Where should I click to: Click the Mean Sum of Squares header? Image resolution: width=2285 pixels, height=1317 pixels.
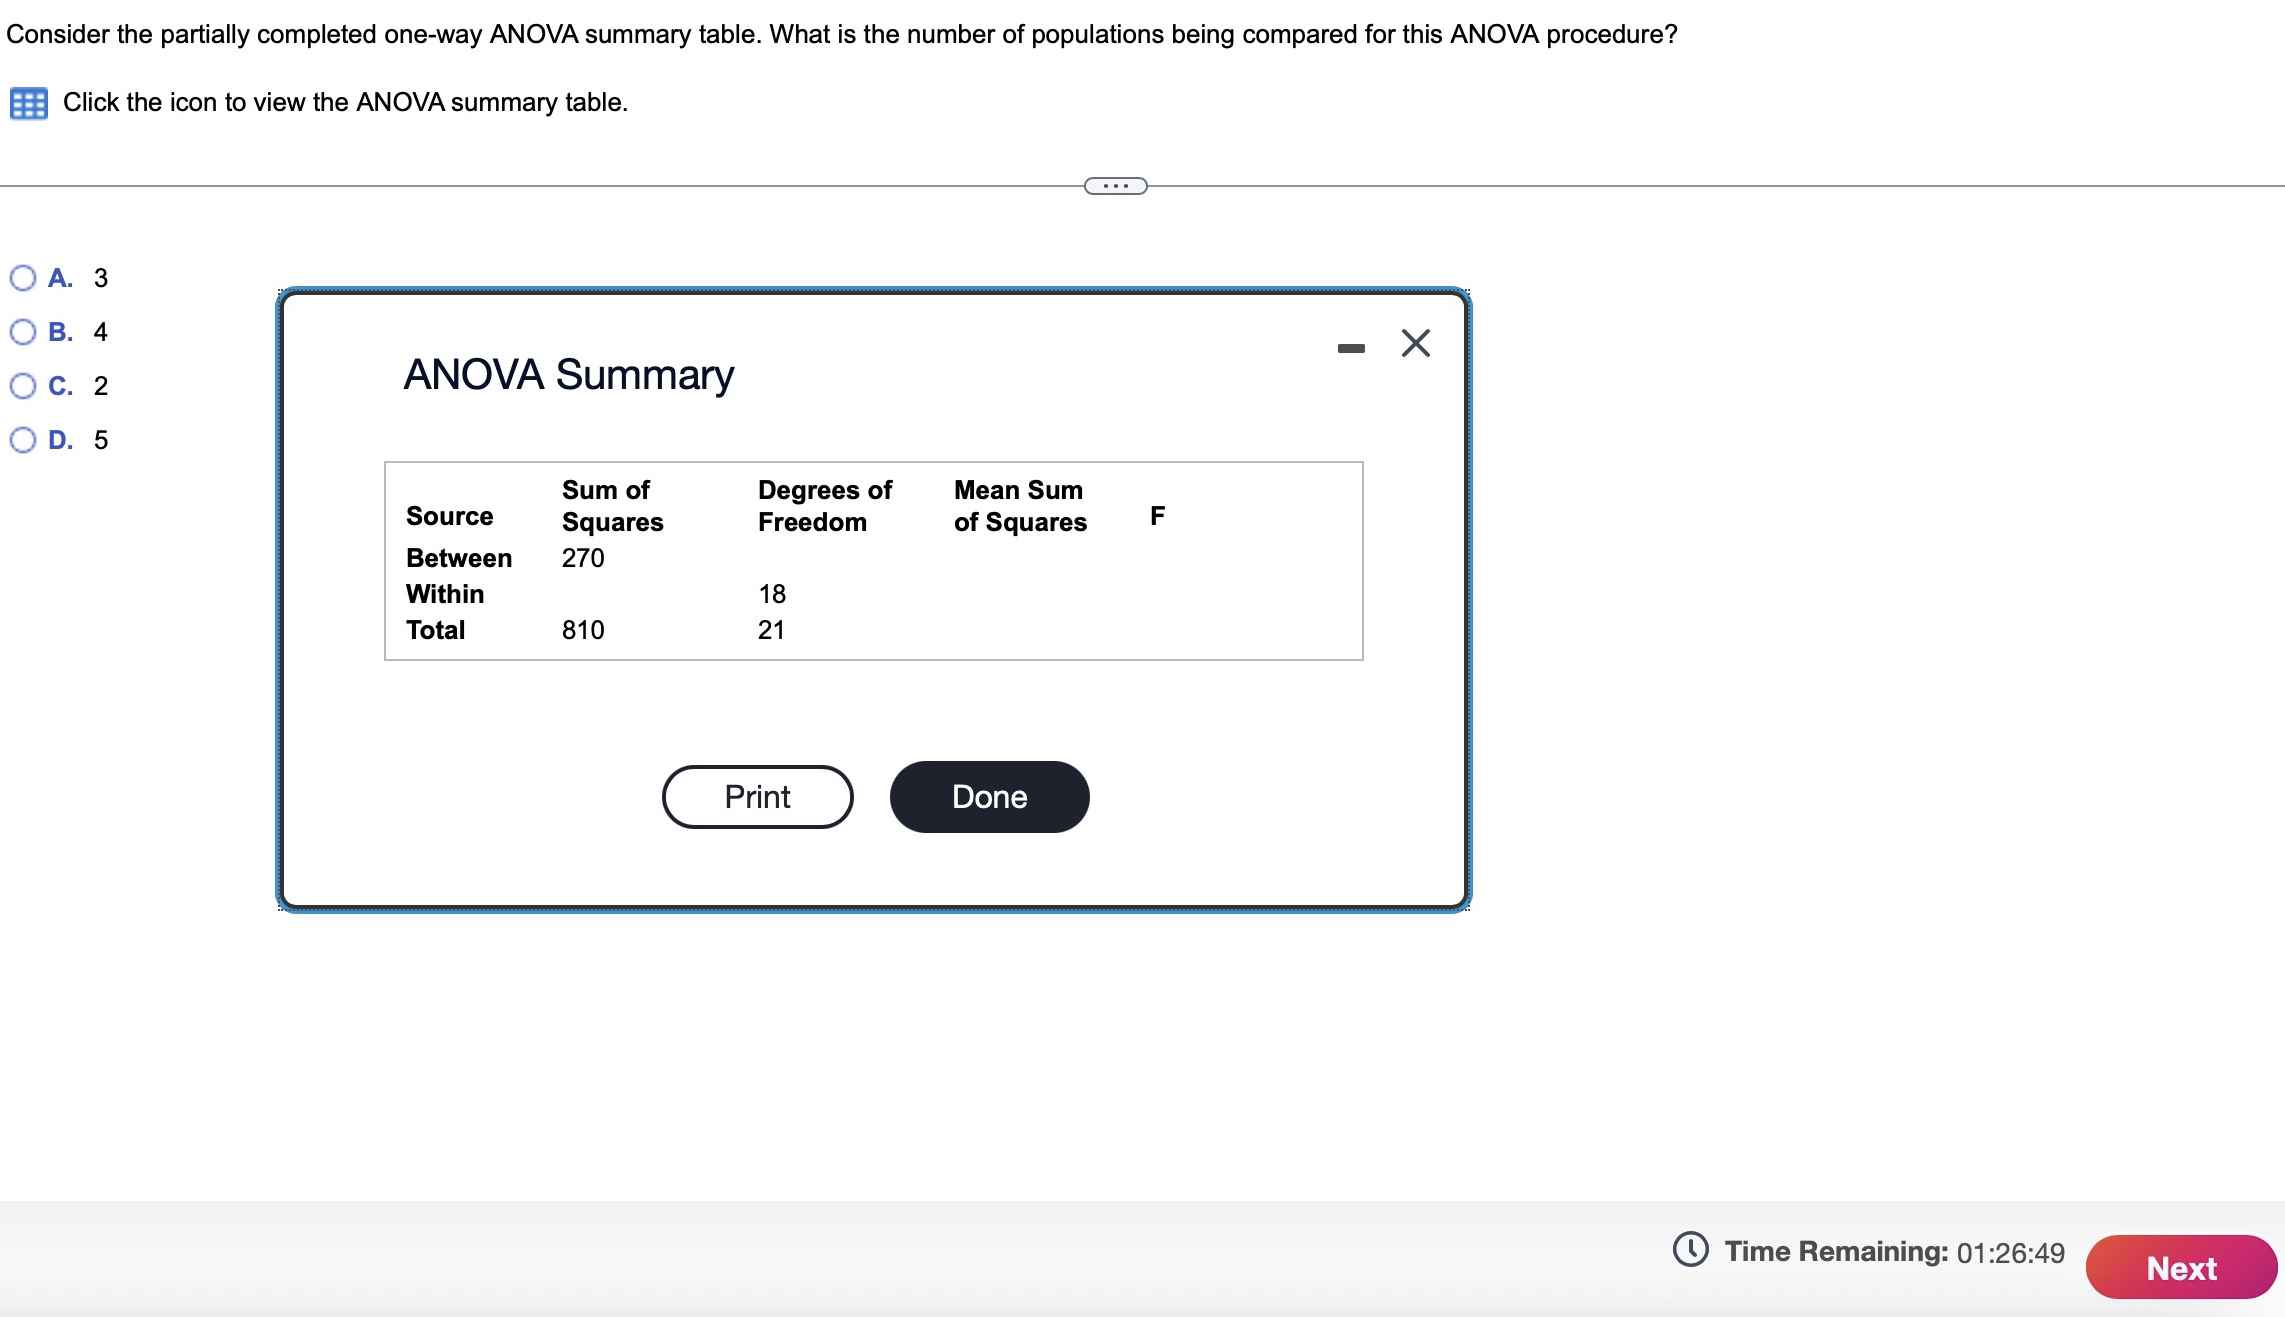click(x=1019, y=505)
